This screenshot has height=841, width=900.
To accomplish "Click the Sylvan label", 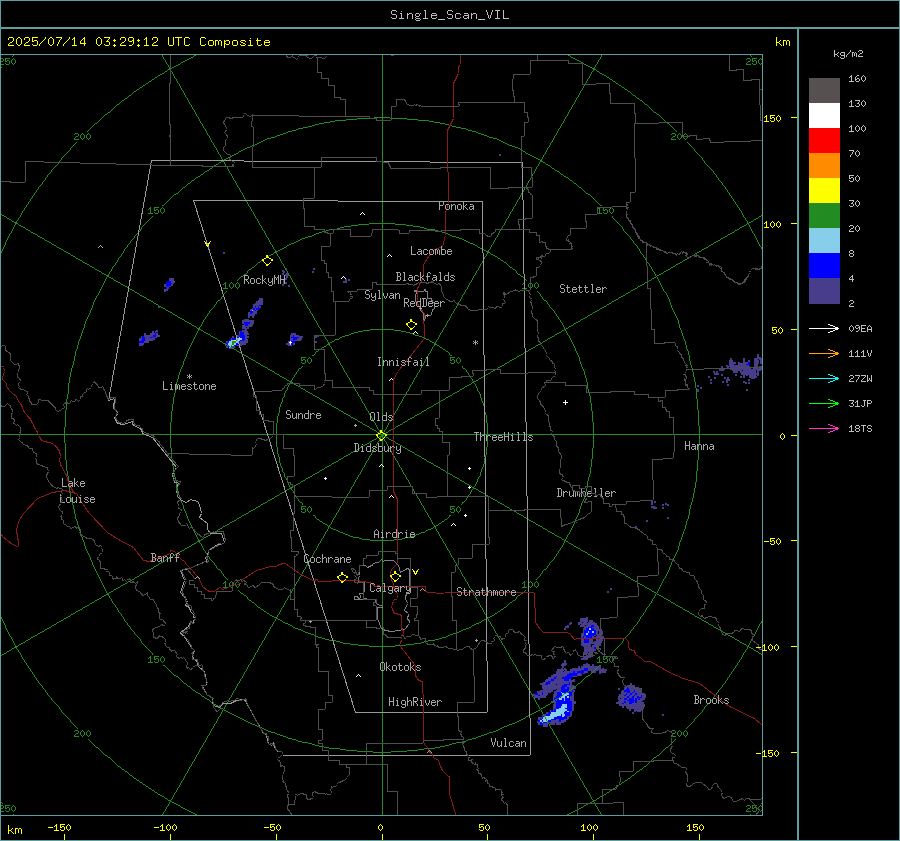I will pyautogui.click(x=382, y=295).
